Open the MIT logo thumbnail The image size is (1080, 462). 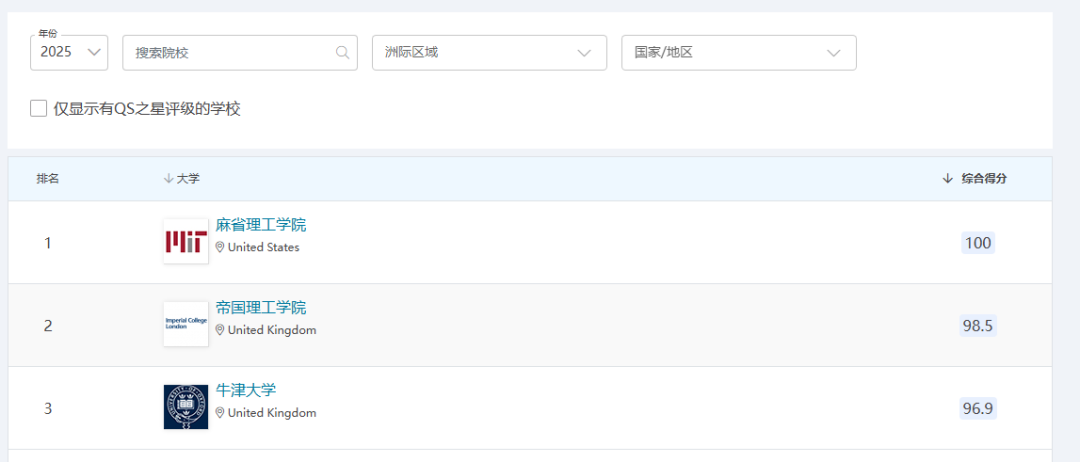(x=186, y=241)
